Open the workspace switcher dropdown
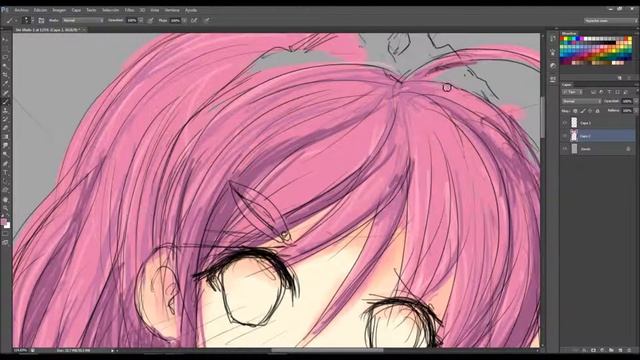This screenshot has height=360, width=640. [610, 20]
